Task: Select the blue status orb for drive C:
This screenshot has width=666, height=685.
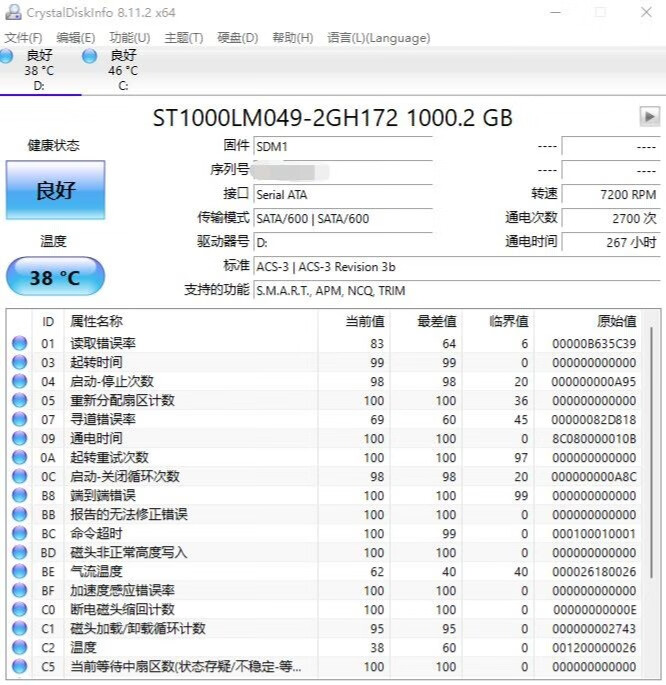Action: tap(90, 56)
